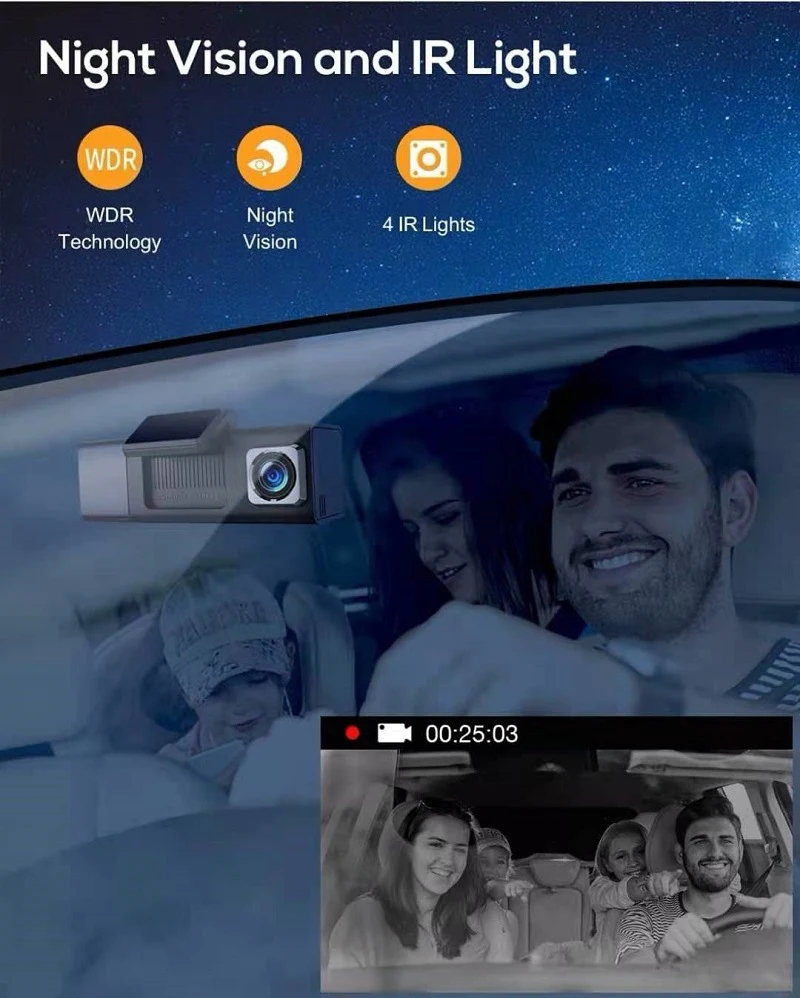Viewport: 800px width, 998px height.
Task: Click the orange WDR icon
Action: pos(109,158)
